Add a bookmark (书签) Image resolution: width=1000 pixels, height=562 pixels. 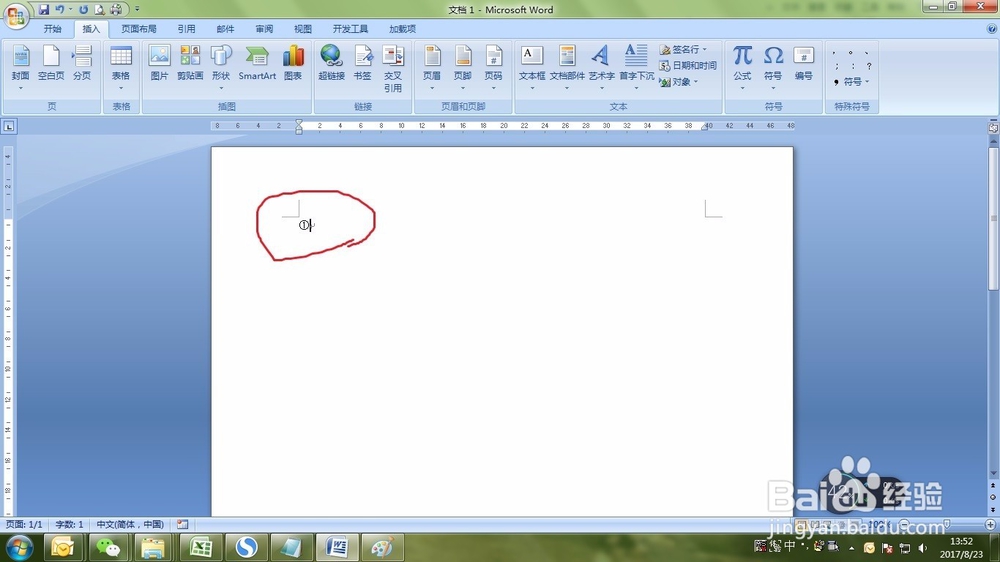click(362, 64)
